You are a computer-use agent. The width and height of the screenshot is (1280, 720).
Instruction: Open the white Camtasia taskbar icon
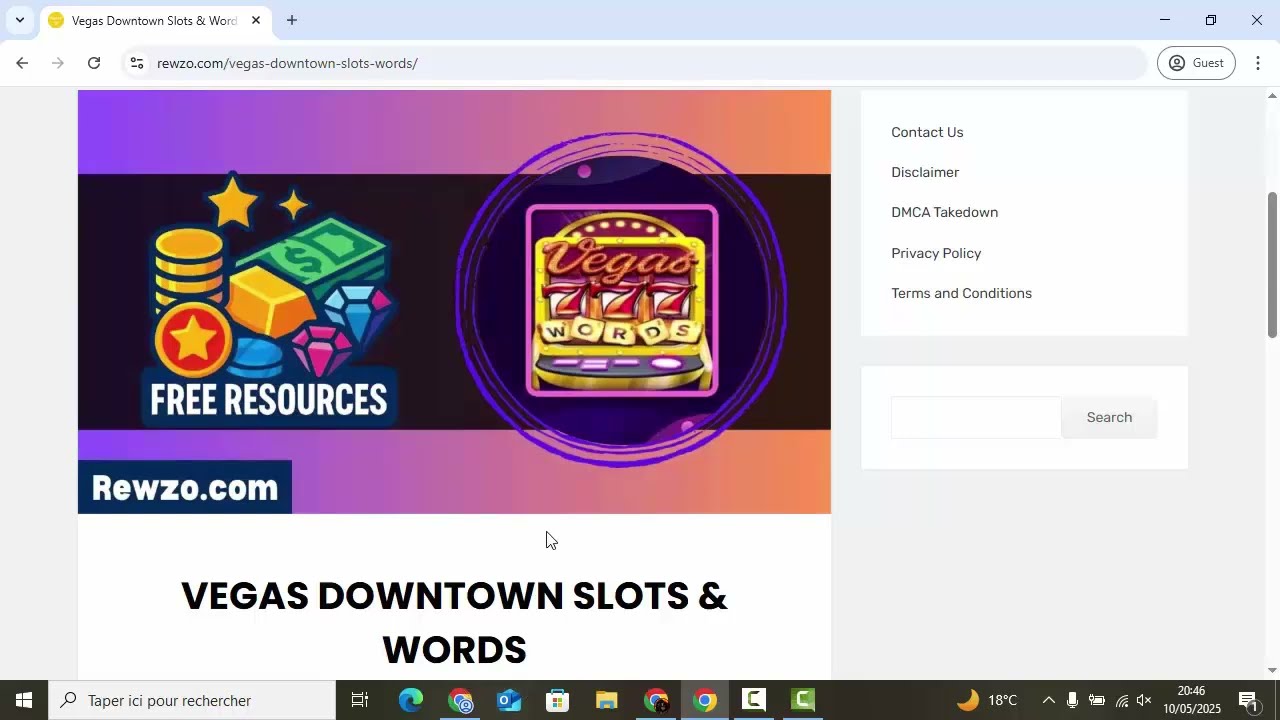click(754, 700)
